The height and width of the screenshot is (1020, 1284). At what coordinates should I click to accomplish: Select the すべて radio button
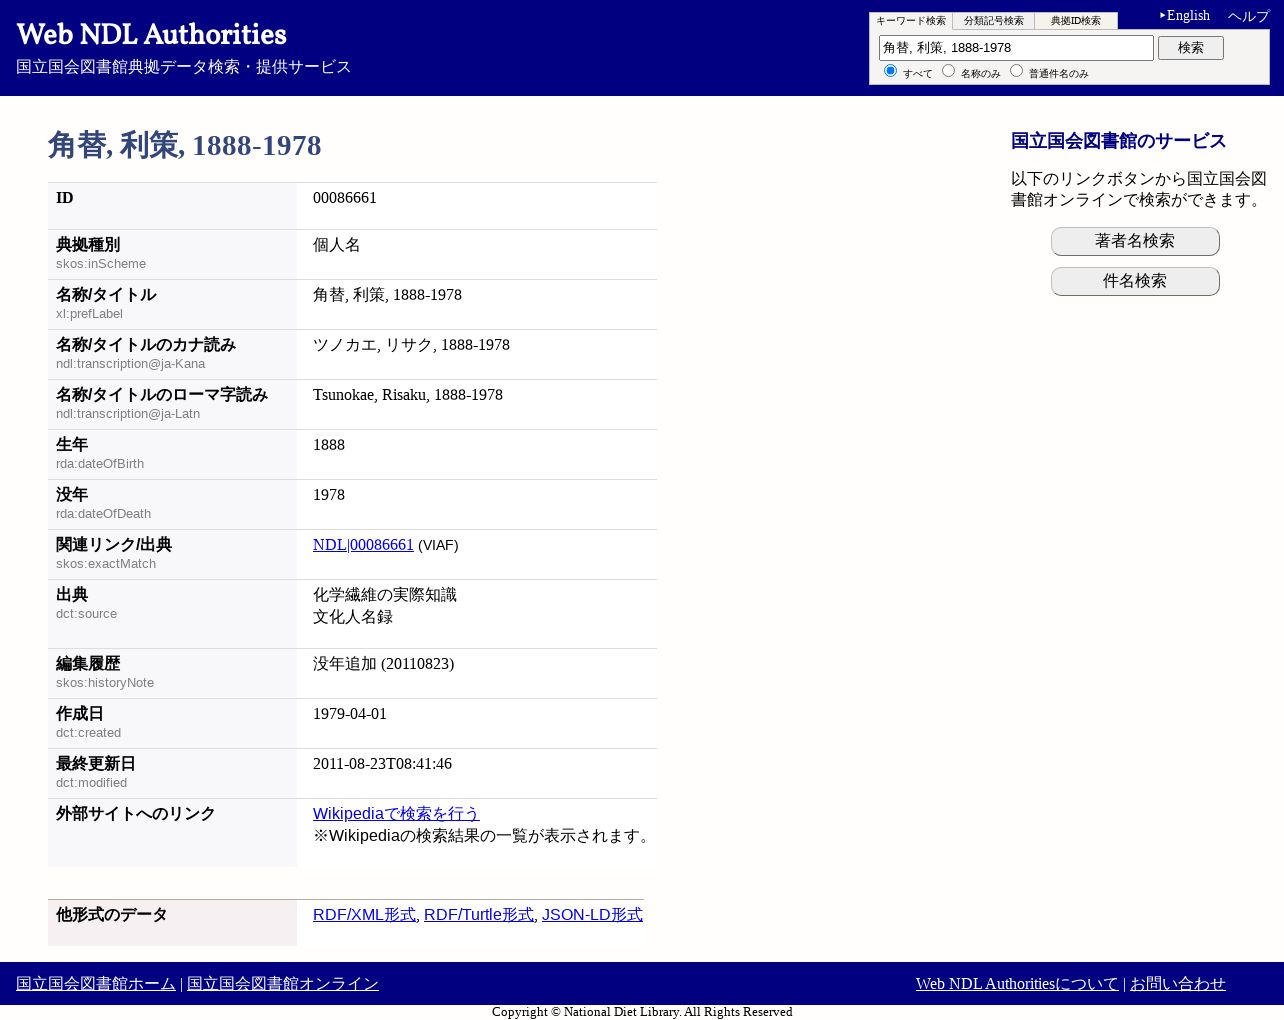pos(890,71)
